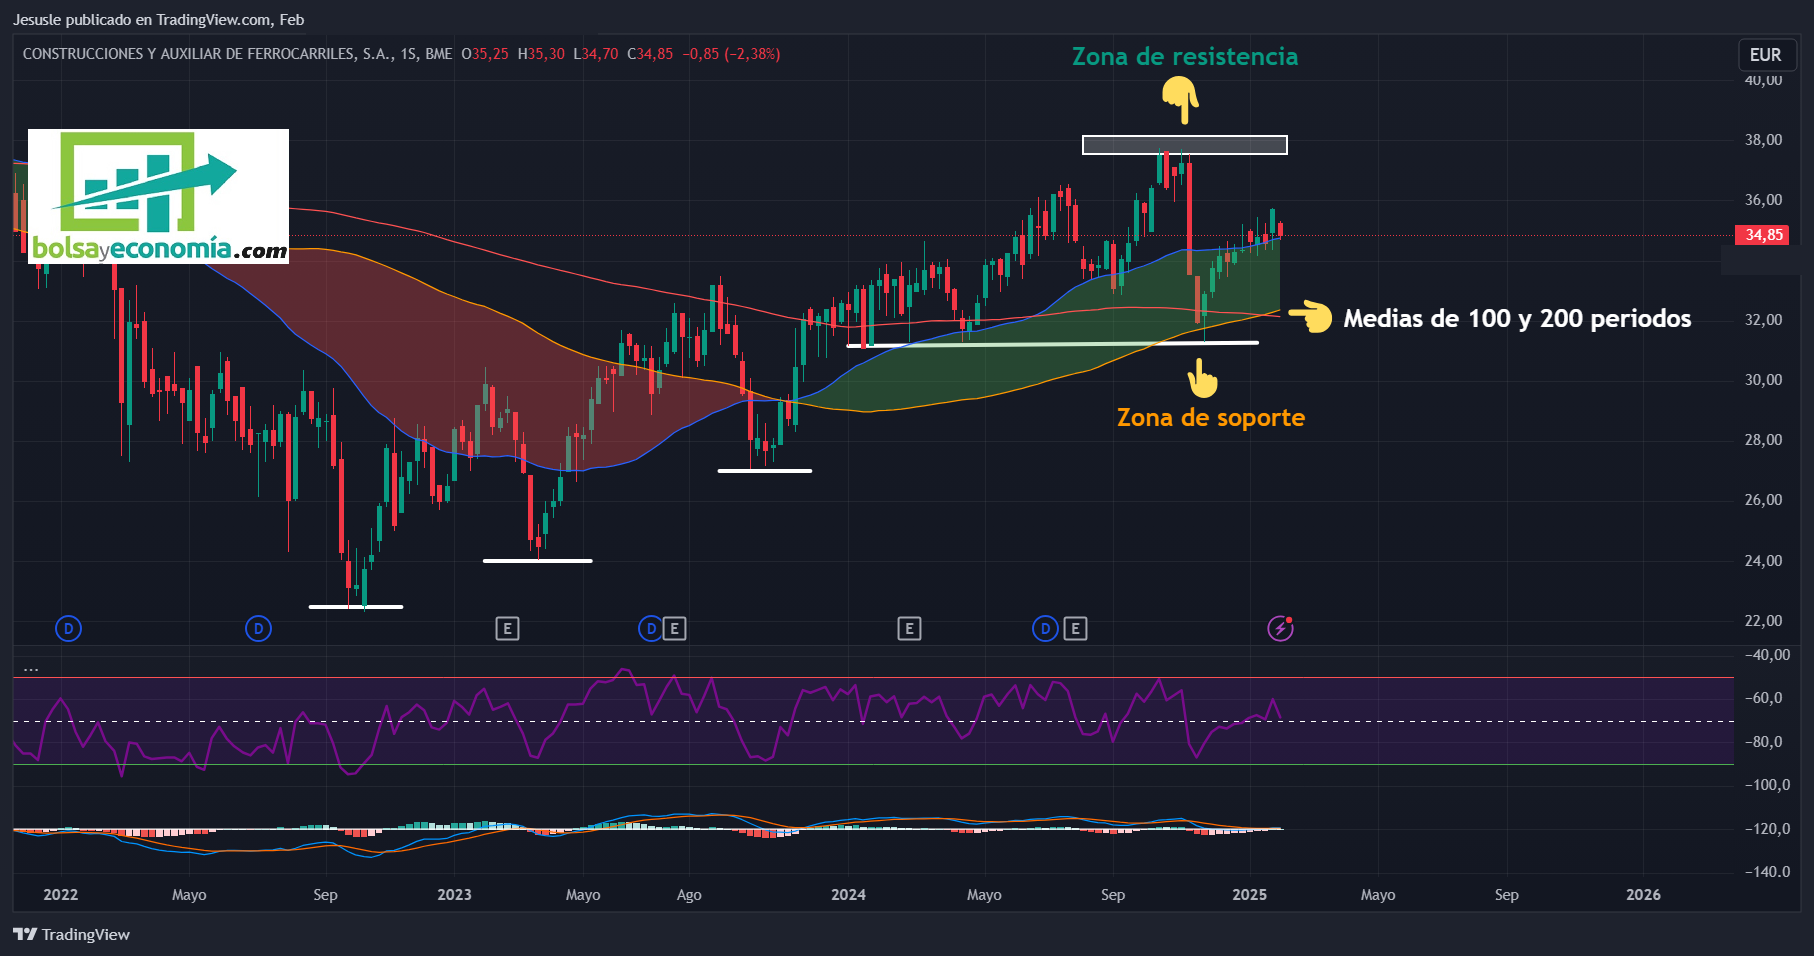Screen dimensions: 1814x956
Task: Click the 2026 date axis label
Action: click(1643, 895)
